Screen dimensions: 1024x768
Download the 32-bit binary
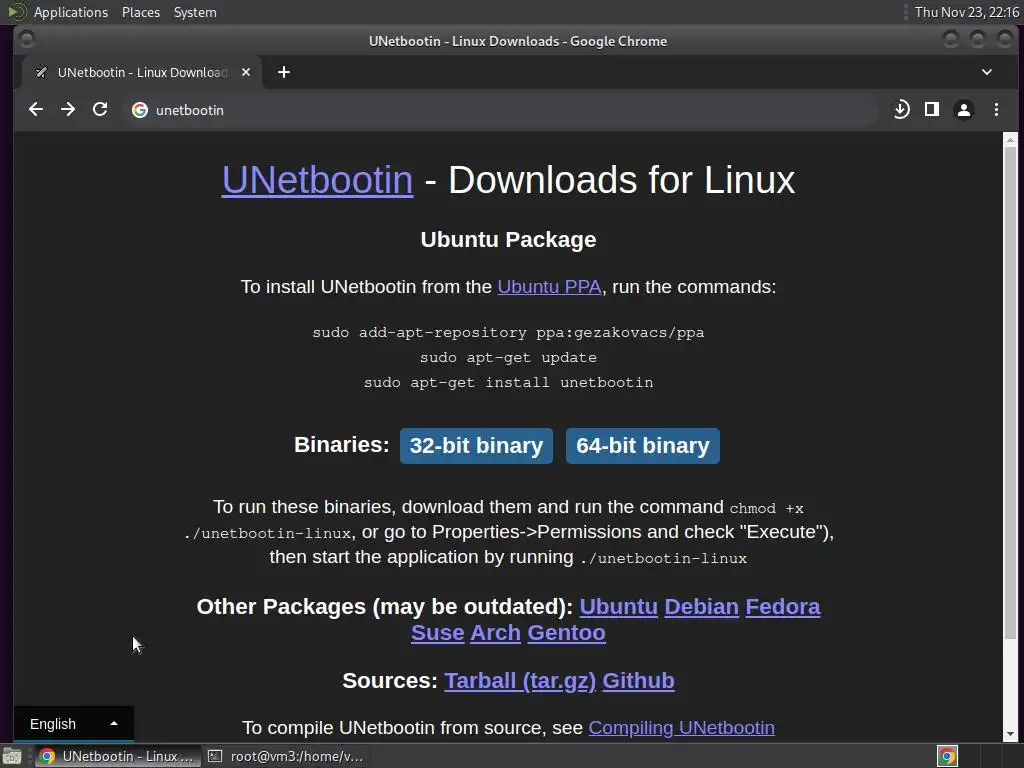[x=476, y=445]
